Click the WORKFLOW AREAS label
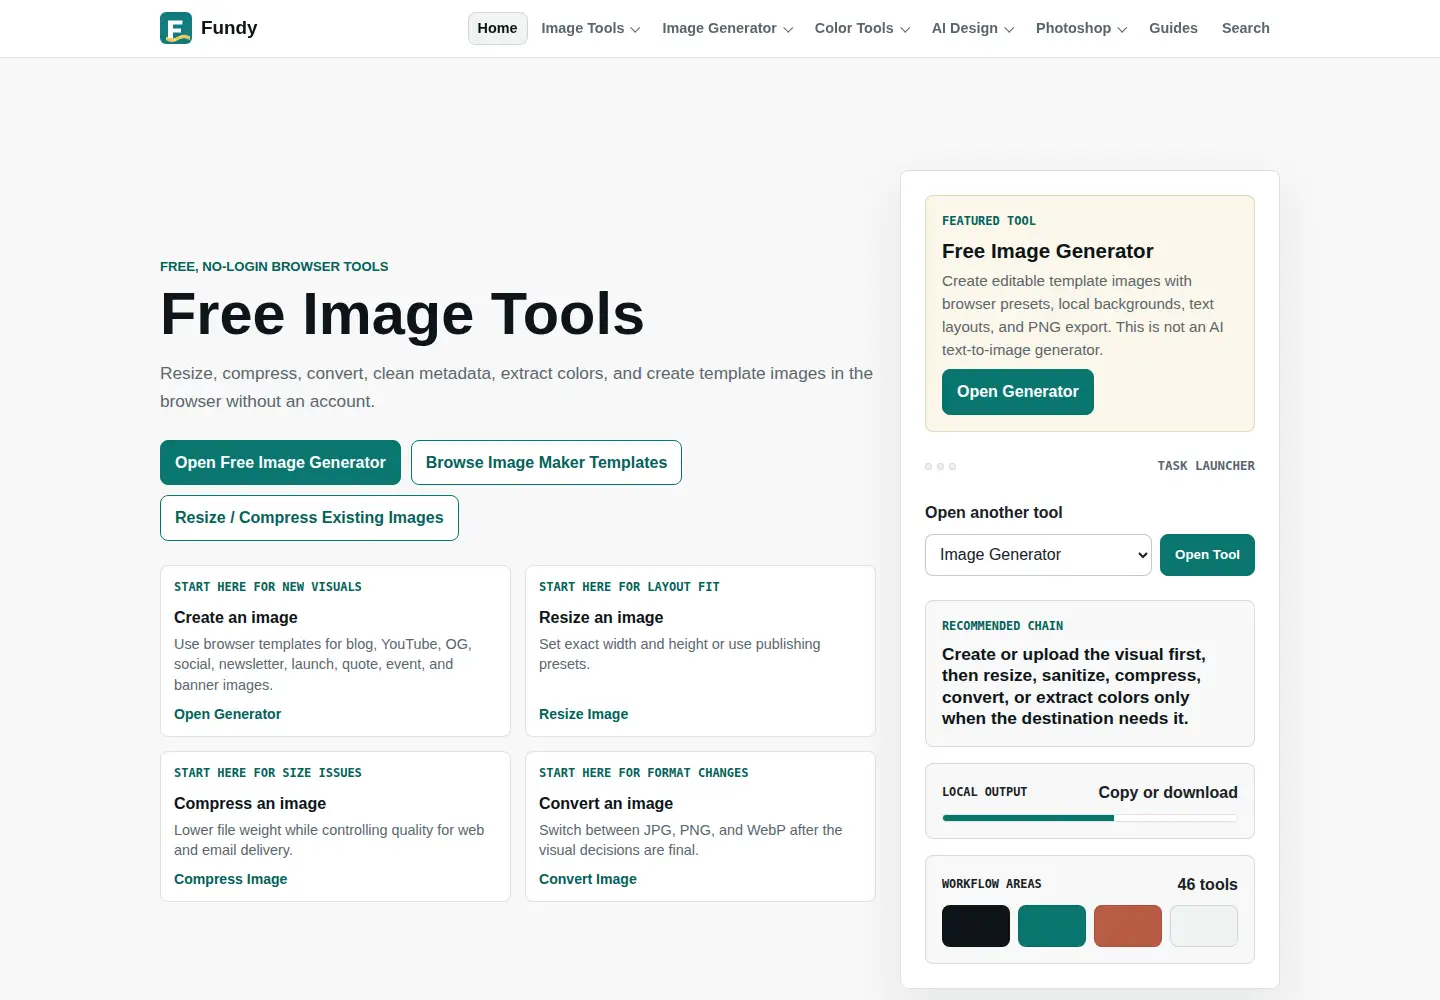Screen dimensions: 1440x1000 click(991, 884)
